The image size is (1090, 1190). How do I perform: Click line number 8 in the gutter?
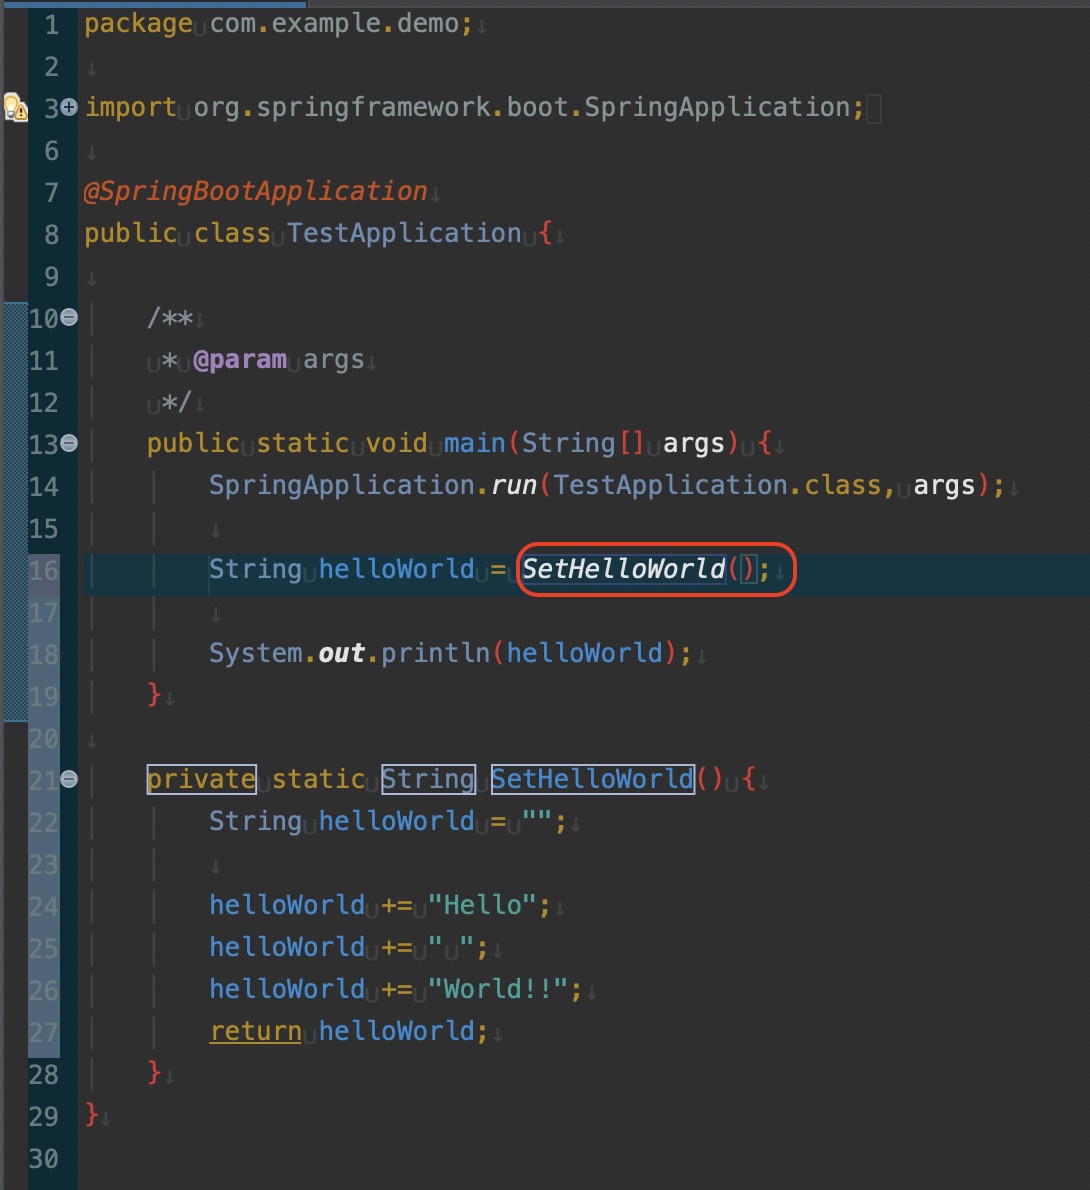coord(51,234)
